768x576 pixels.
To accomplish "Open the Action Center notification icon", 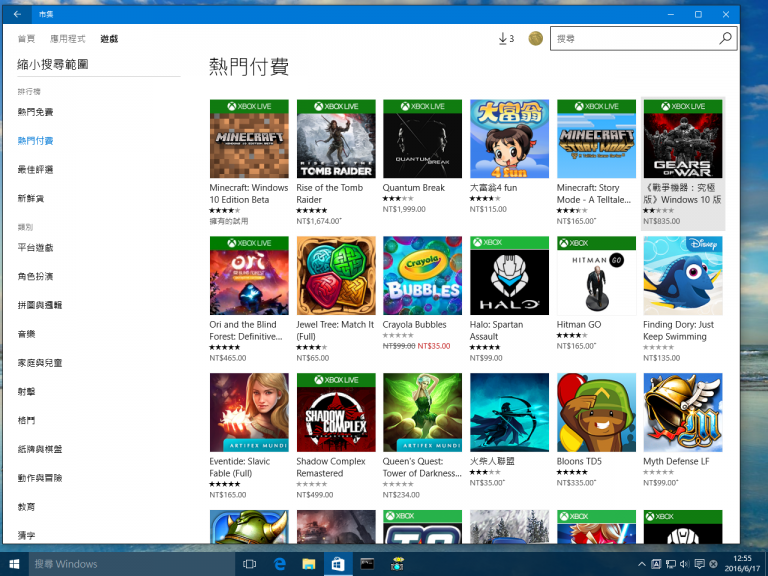I will (699, 564).
